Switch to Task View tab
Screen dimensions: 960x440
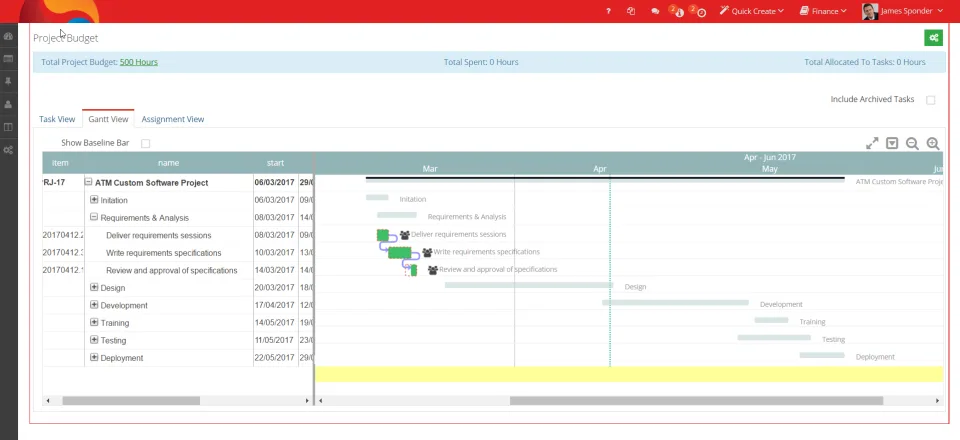(x=57, y=119)
